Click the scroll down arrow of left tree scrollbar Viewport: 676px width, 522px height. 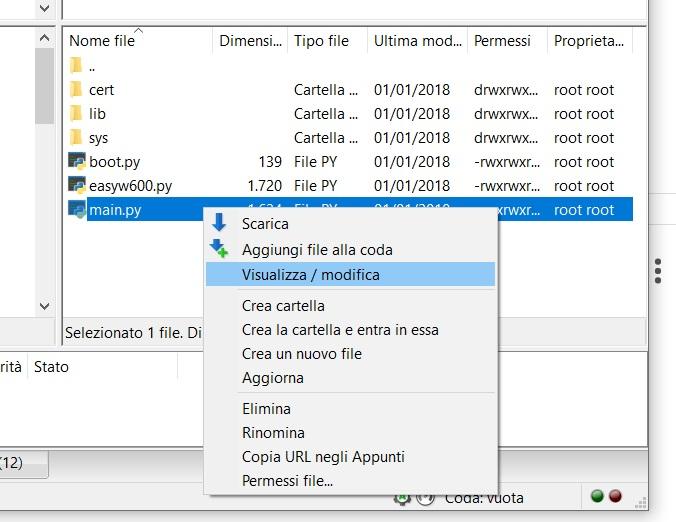(x=44, y=306)
